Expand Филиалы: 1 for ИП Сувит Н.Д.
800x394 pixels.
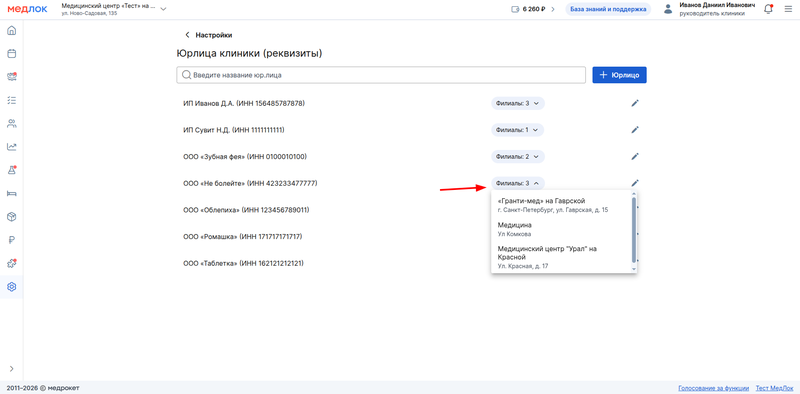click(518, 130)
